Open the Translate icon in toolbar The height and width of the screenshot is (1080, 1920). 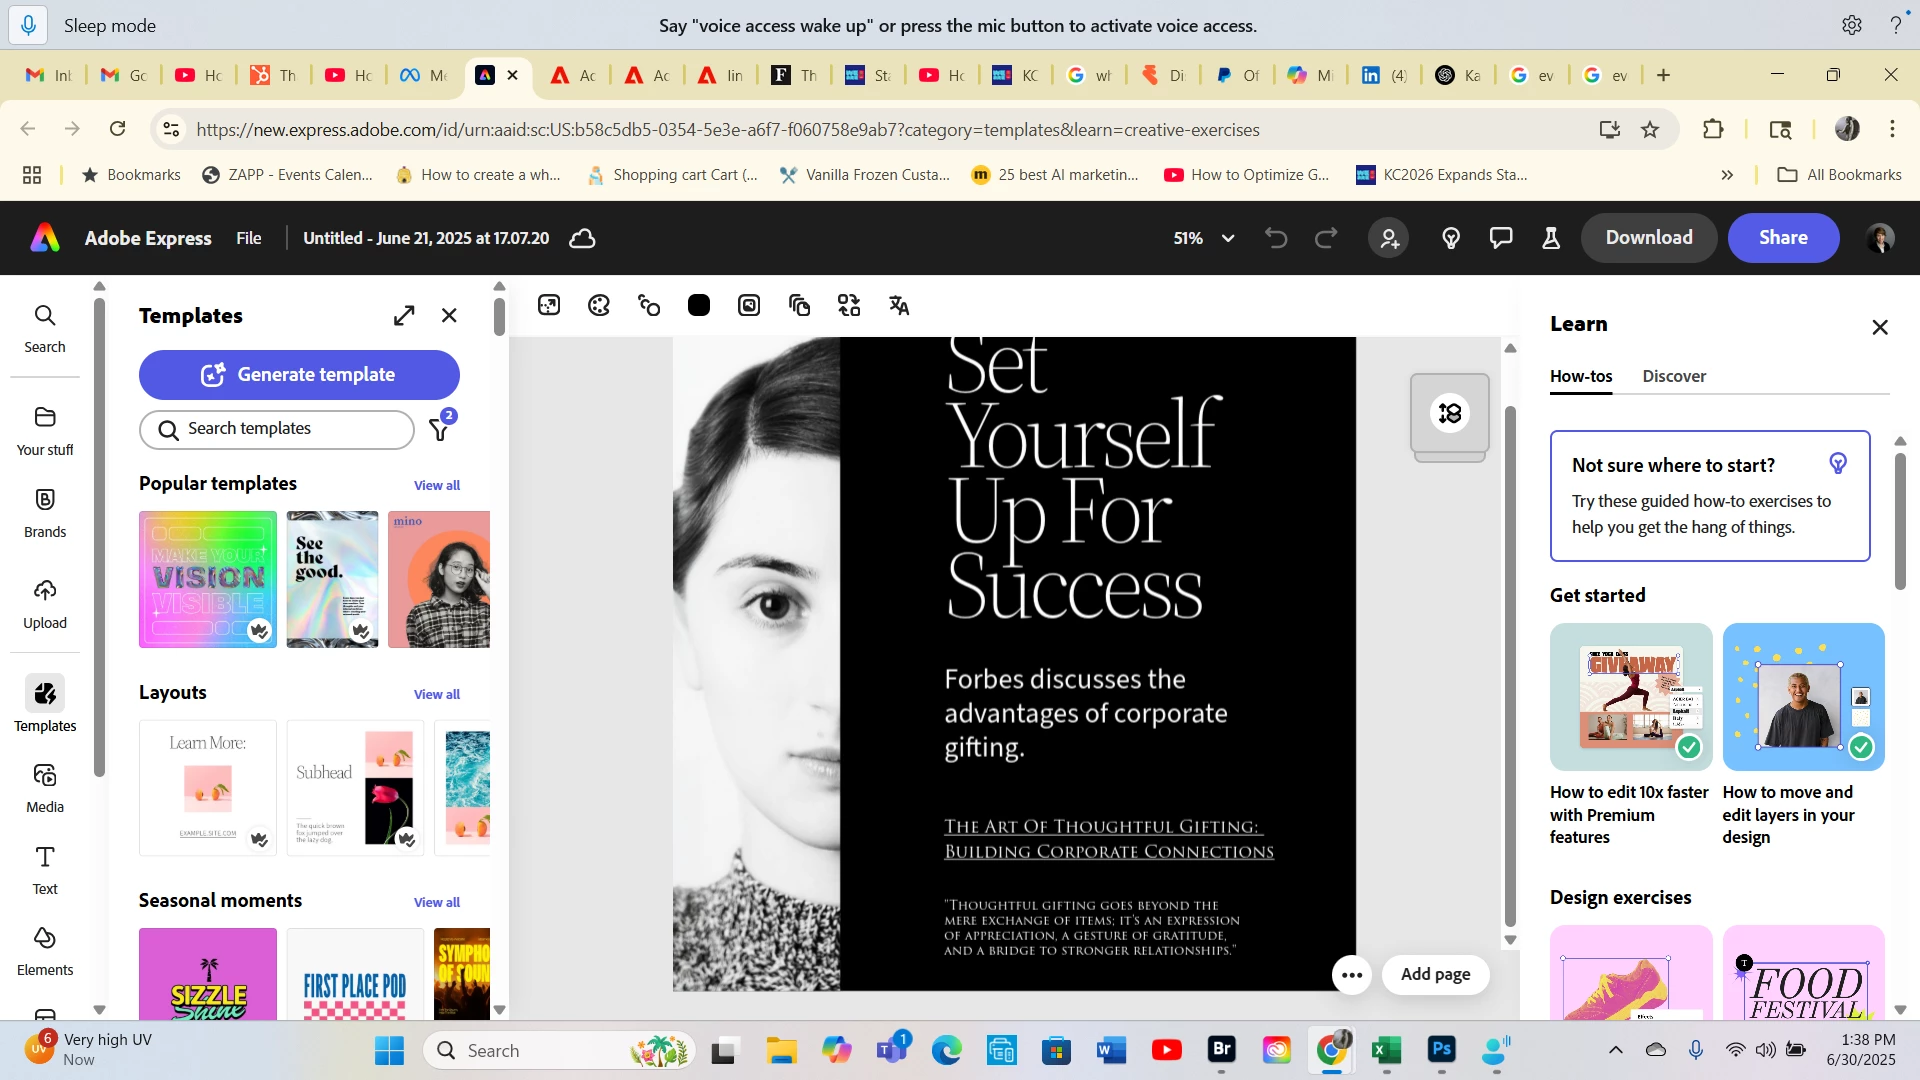(899, 306)
